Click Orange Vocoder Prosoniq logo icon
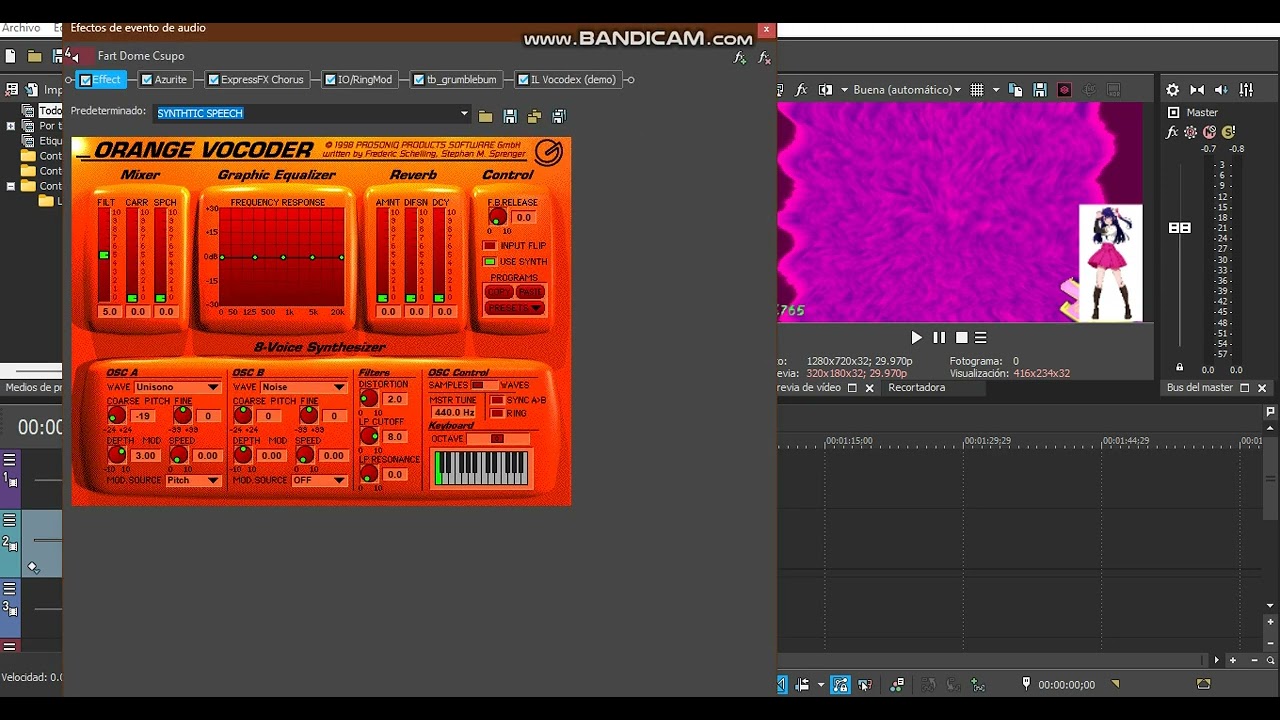Image resolution: width=1280 pixels, height=720 pixels. pyautogui.click(x=548, y=152)
